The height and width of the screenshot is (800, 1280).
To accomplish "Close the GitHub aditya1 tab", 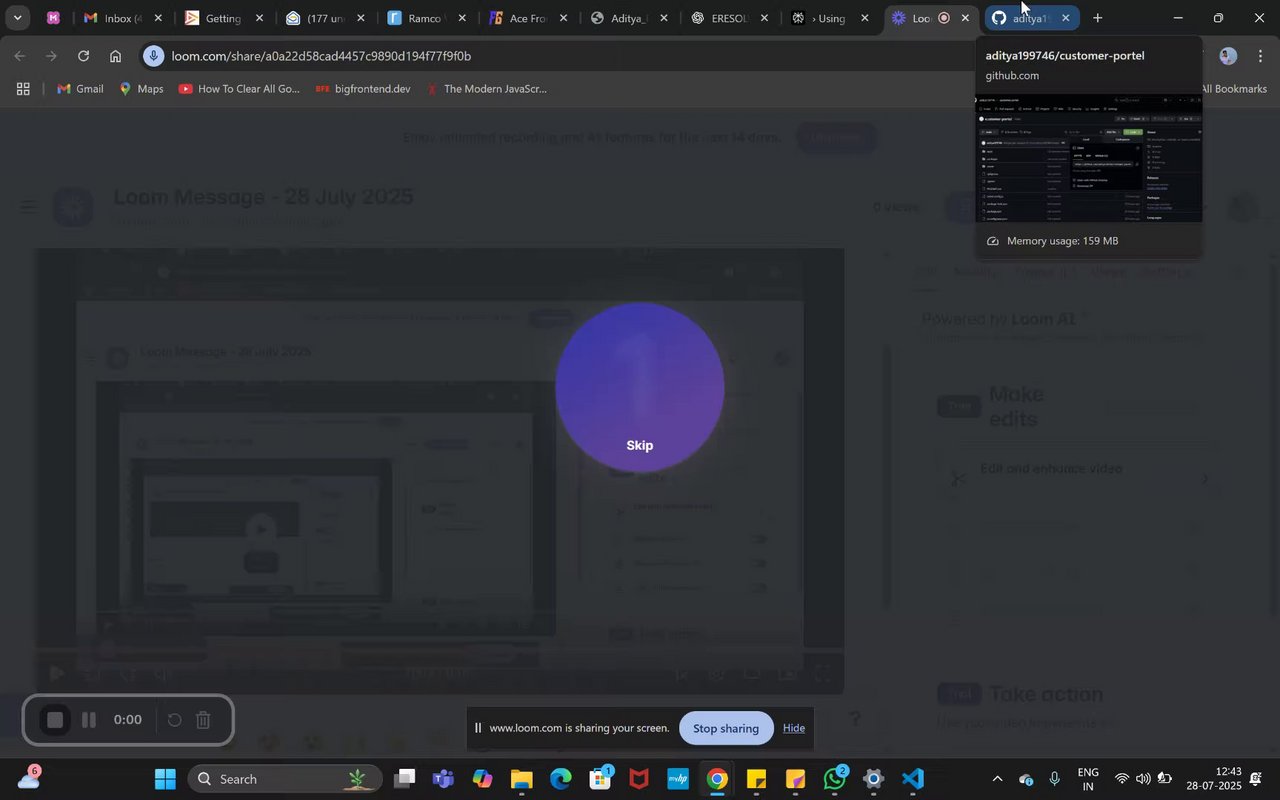I will [x=1066, y=18].
